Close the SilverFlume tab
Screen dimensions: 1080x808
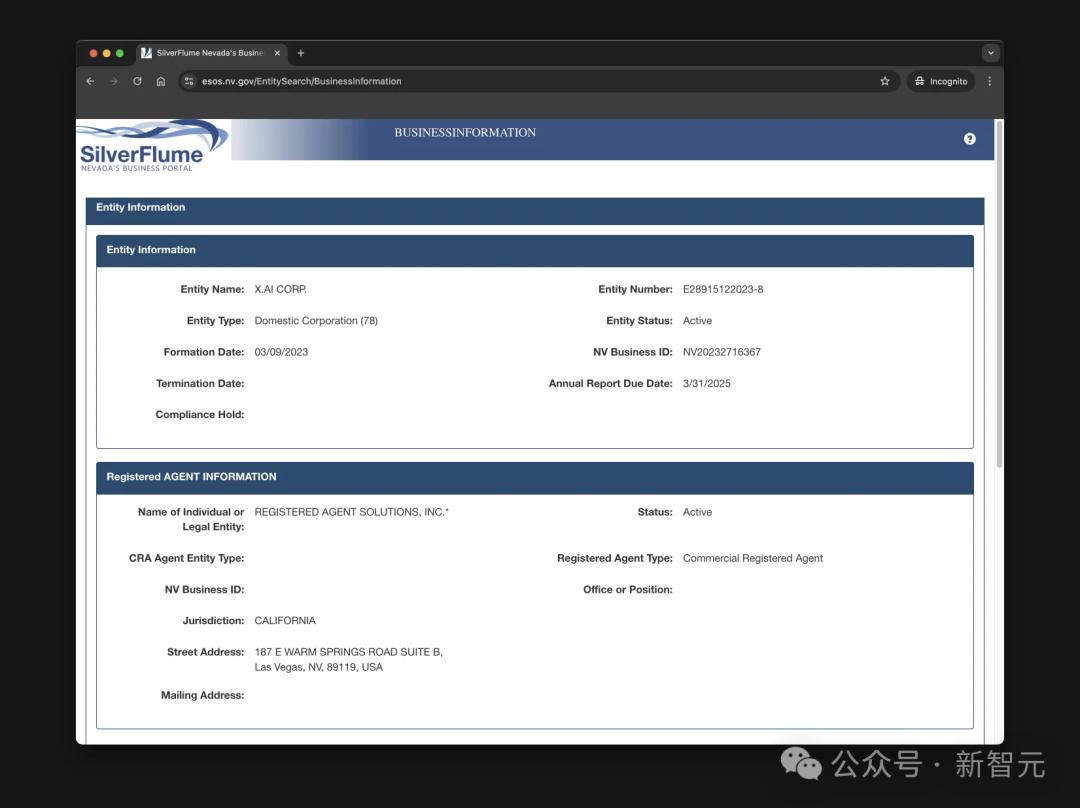pos(276,53)
